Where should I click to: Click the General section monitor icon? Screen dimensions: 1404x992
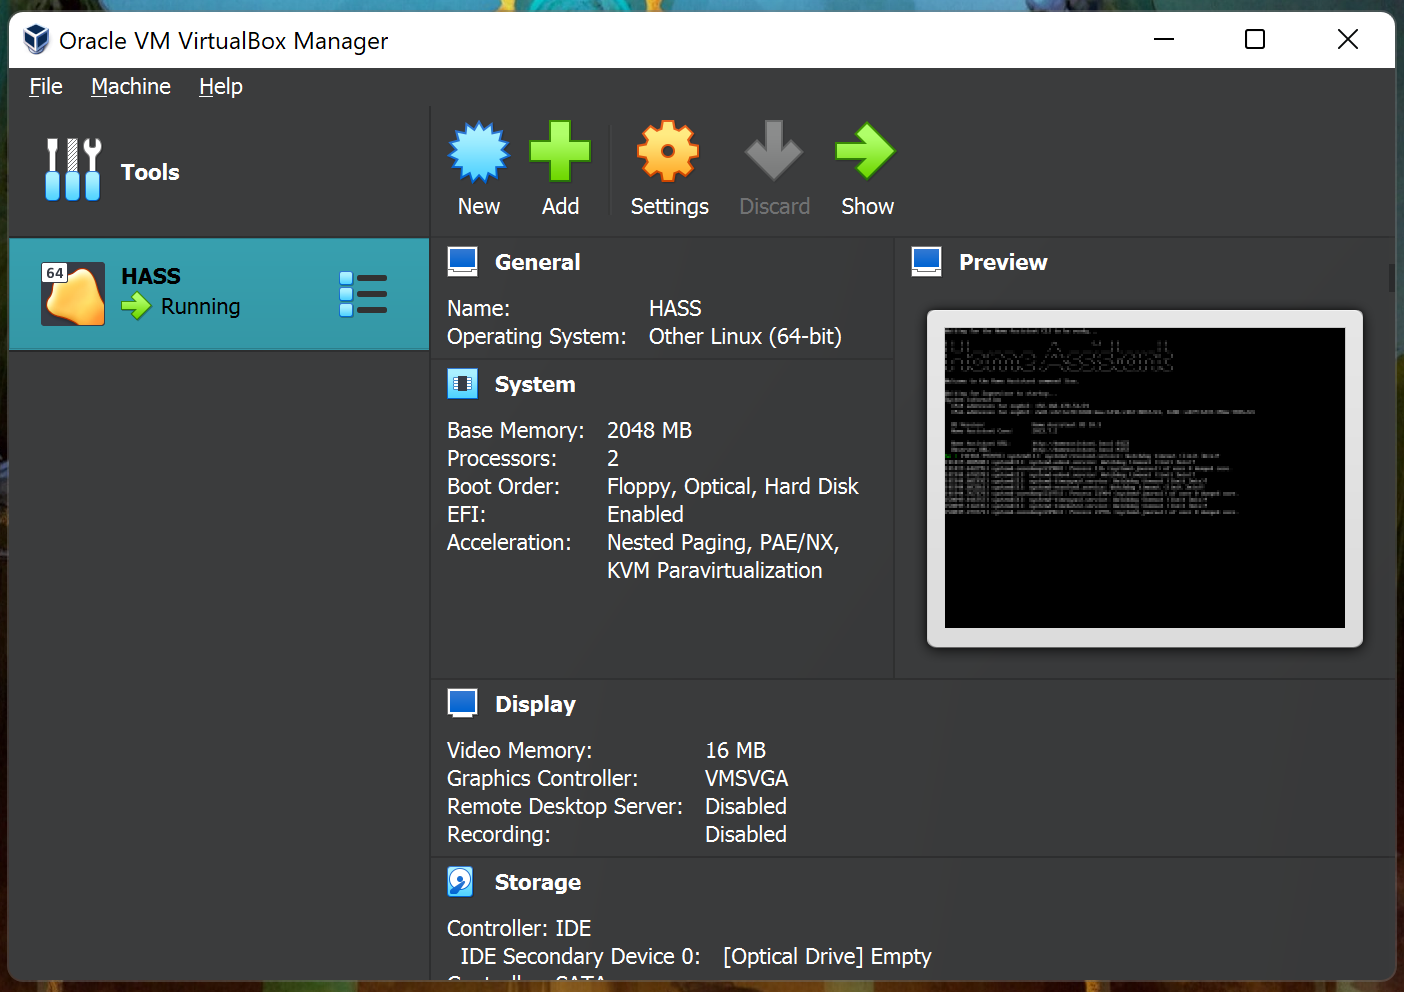[x=462, y=262]
